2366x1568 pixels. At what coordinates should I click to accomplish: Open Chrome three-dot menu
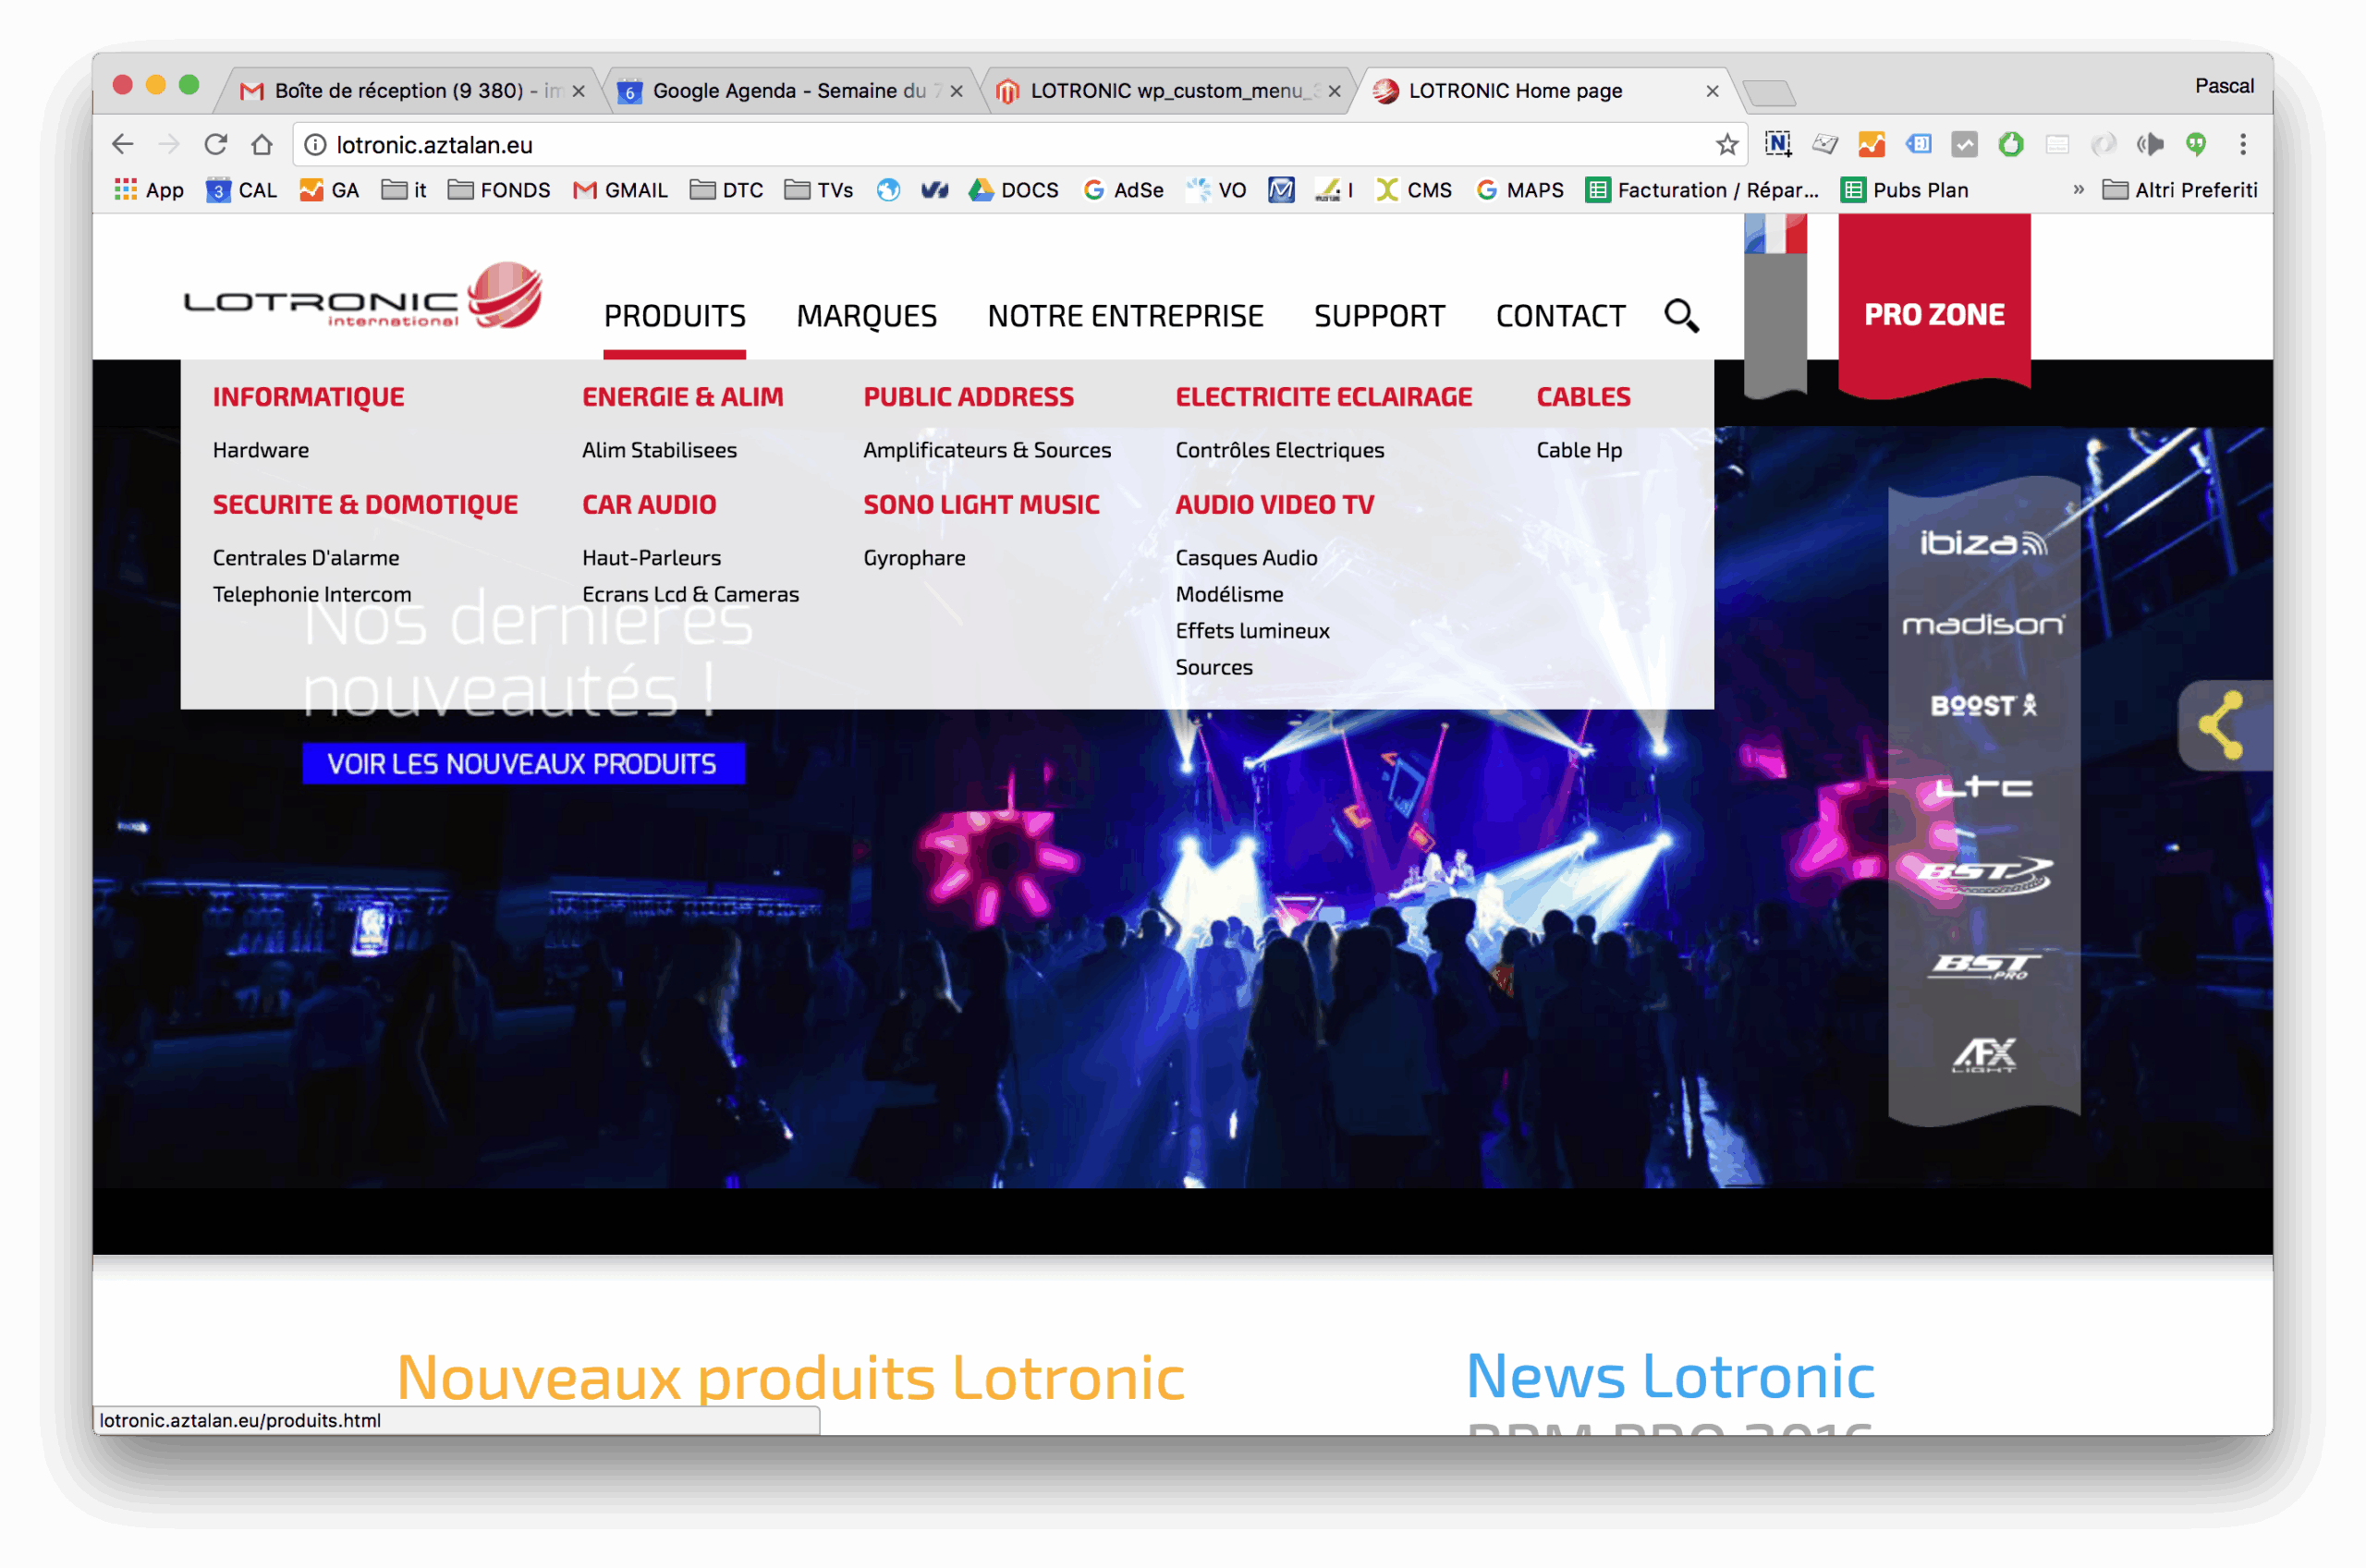click(2243, 145)
